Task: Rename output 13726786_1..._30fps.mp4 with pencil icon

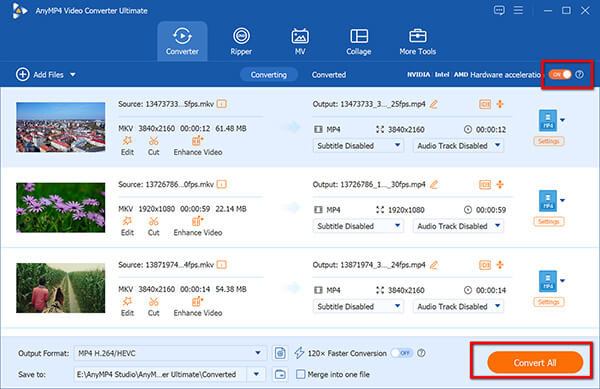Action: coord(434,184)
